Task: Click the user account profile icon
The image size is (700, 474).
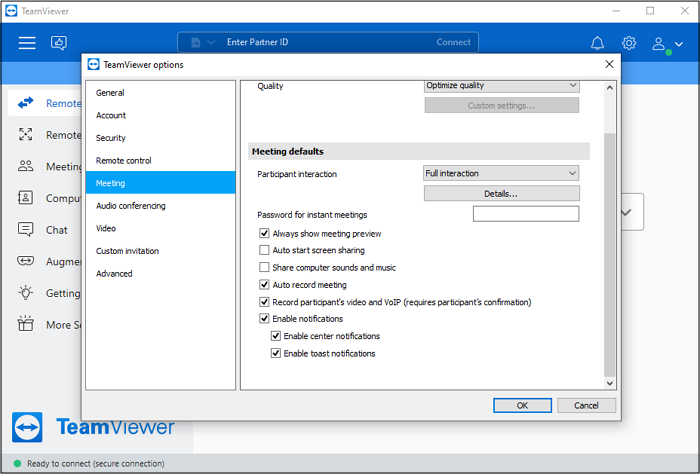Action: tap(660, 43)
